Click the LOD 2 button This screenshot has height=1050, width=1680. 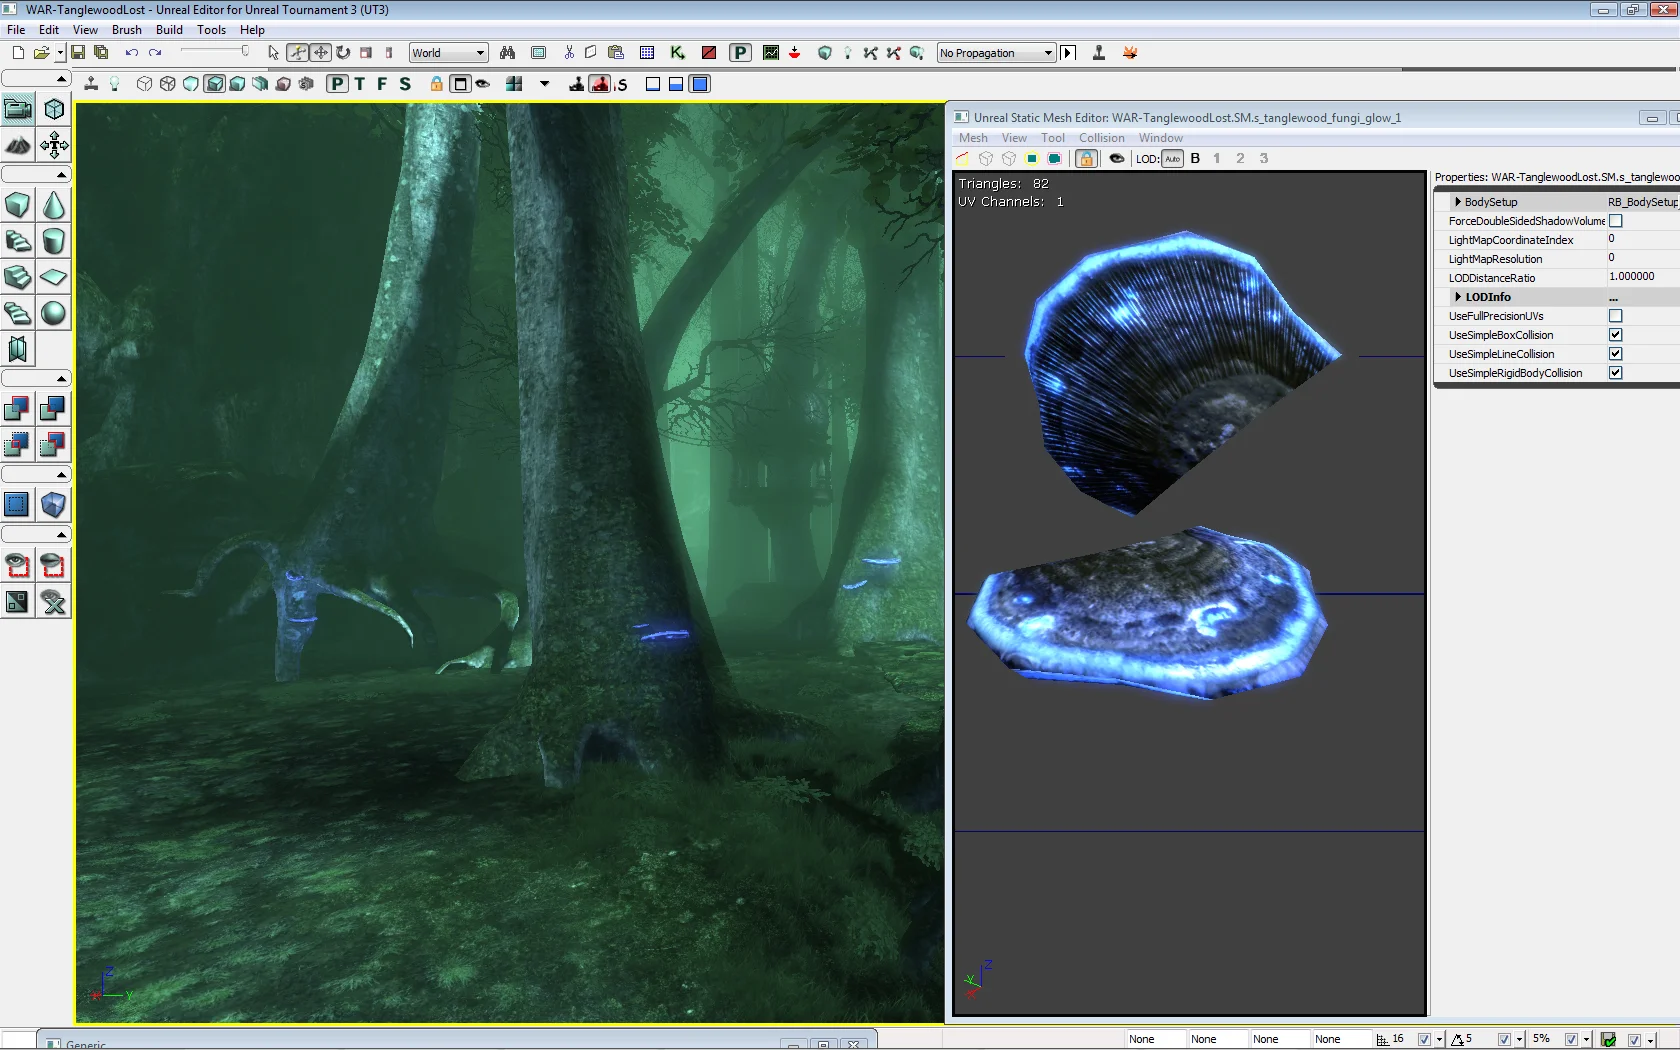click(x=1240, y=158)
